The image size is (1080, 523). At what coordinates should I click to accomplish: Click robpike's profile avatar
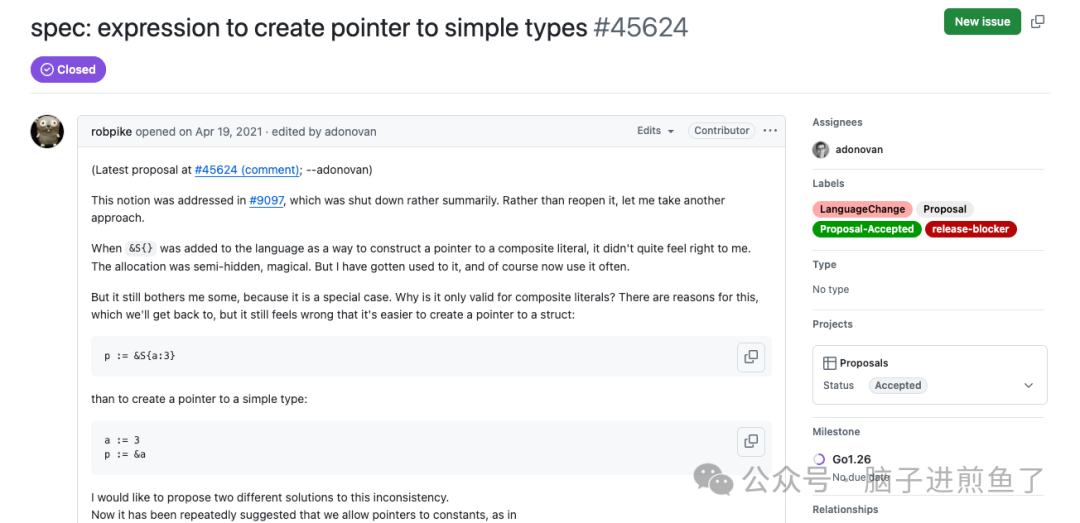[47, 131]
